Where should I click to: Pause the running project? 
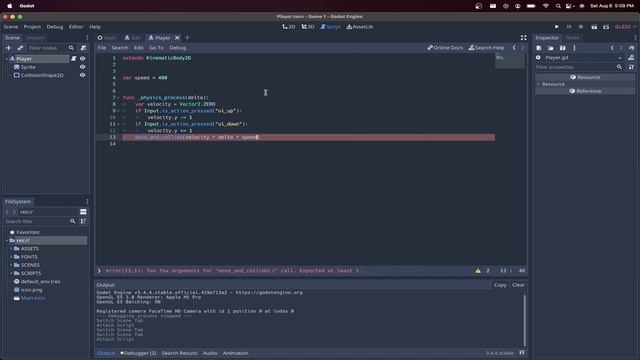(569, 27)
